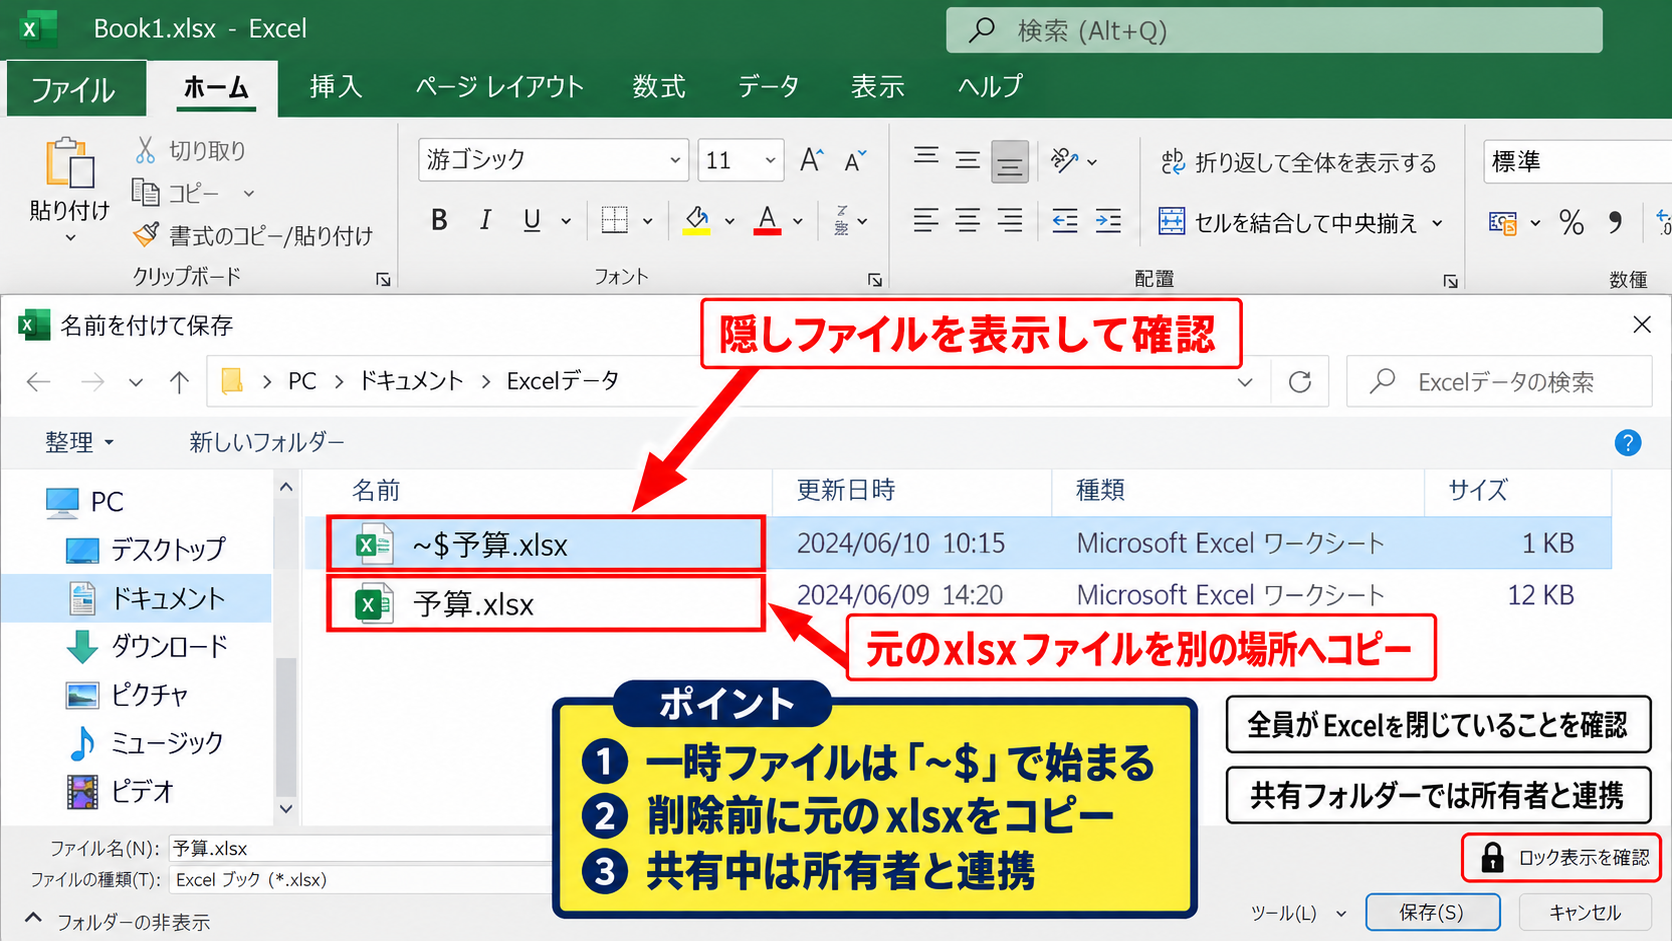Click the decrease indent icon
The height and width of the screenshot is (941, 1672).
pos(1065,221)
